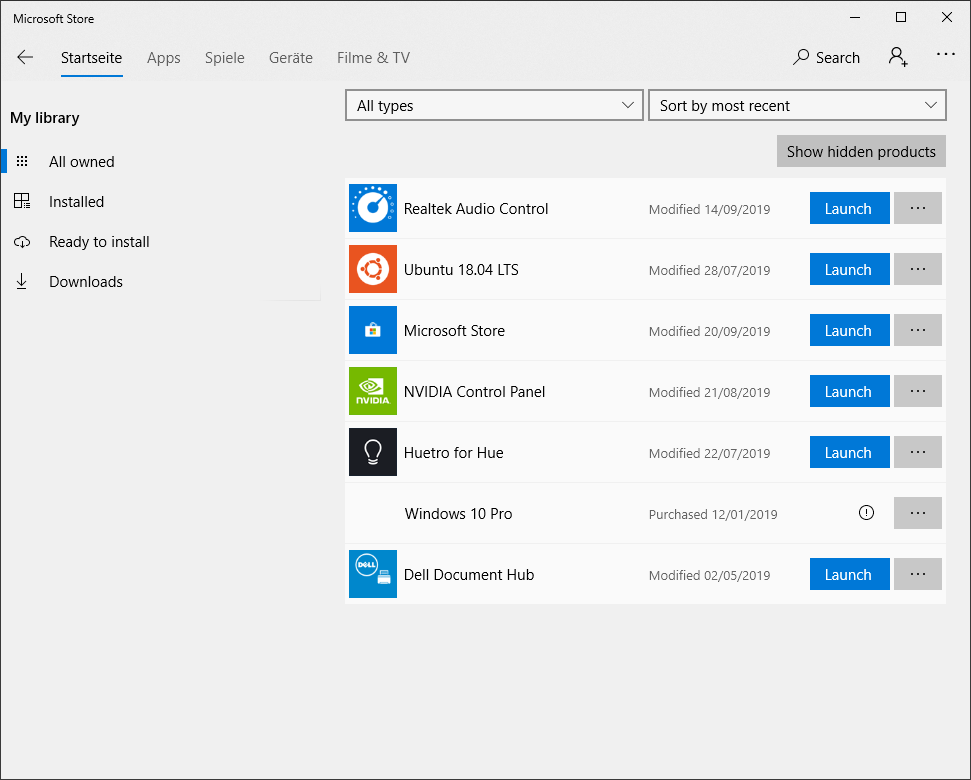The width and height of the screenshot is (971, 780).
Task: Switch to the Filme & TV tab
Action: pyautogui.click(x=373, y=58)
